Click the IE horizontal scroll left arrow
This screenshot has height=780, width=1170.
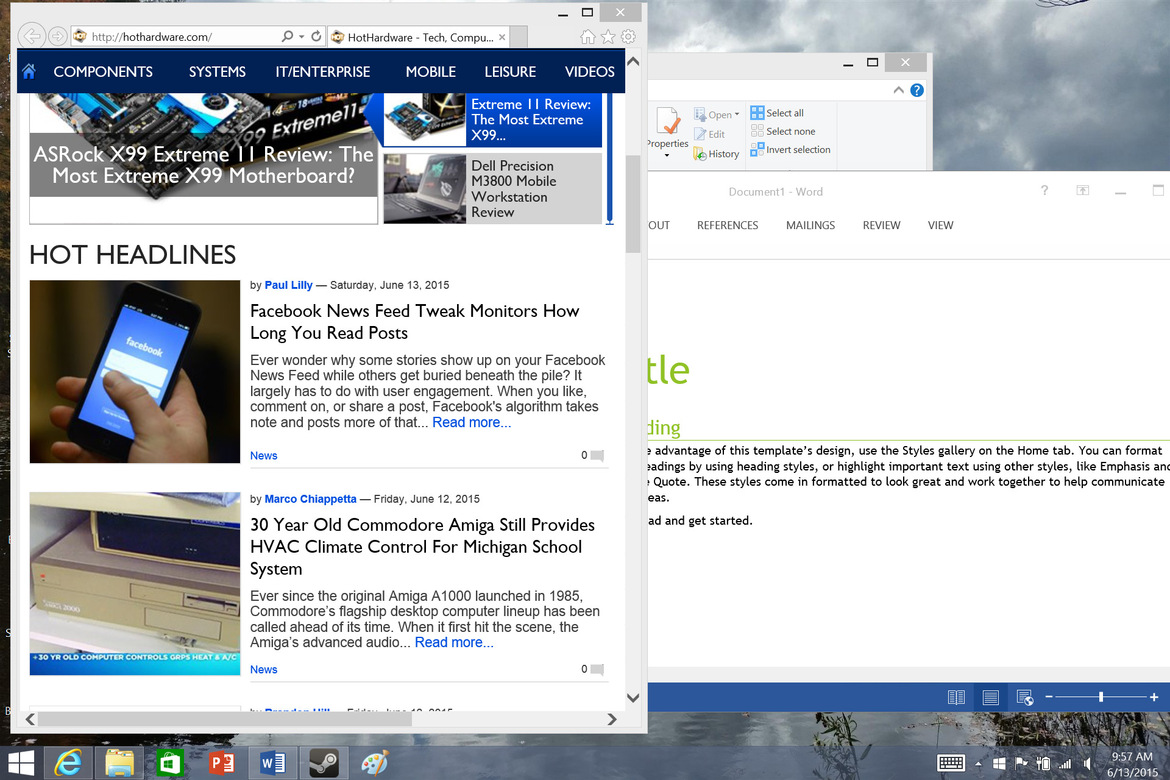30,719
